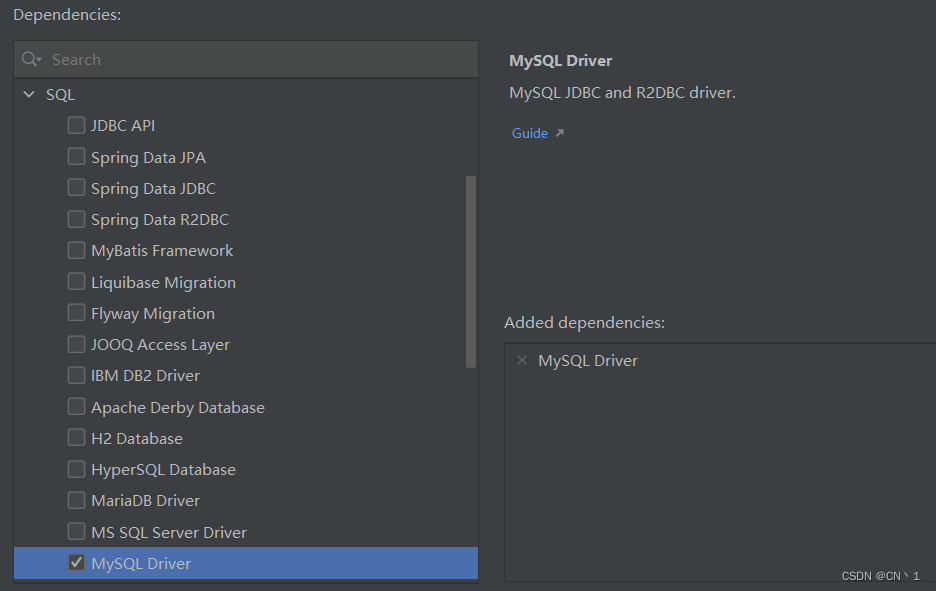This screenshot has height=591, width=936.
Task: Check IBM DB2 Driver box
Action: coord(76,375)
